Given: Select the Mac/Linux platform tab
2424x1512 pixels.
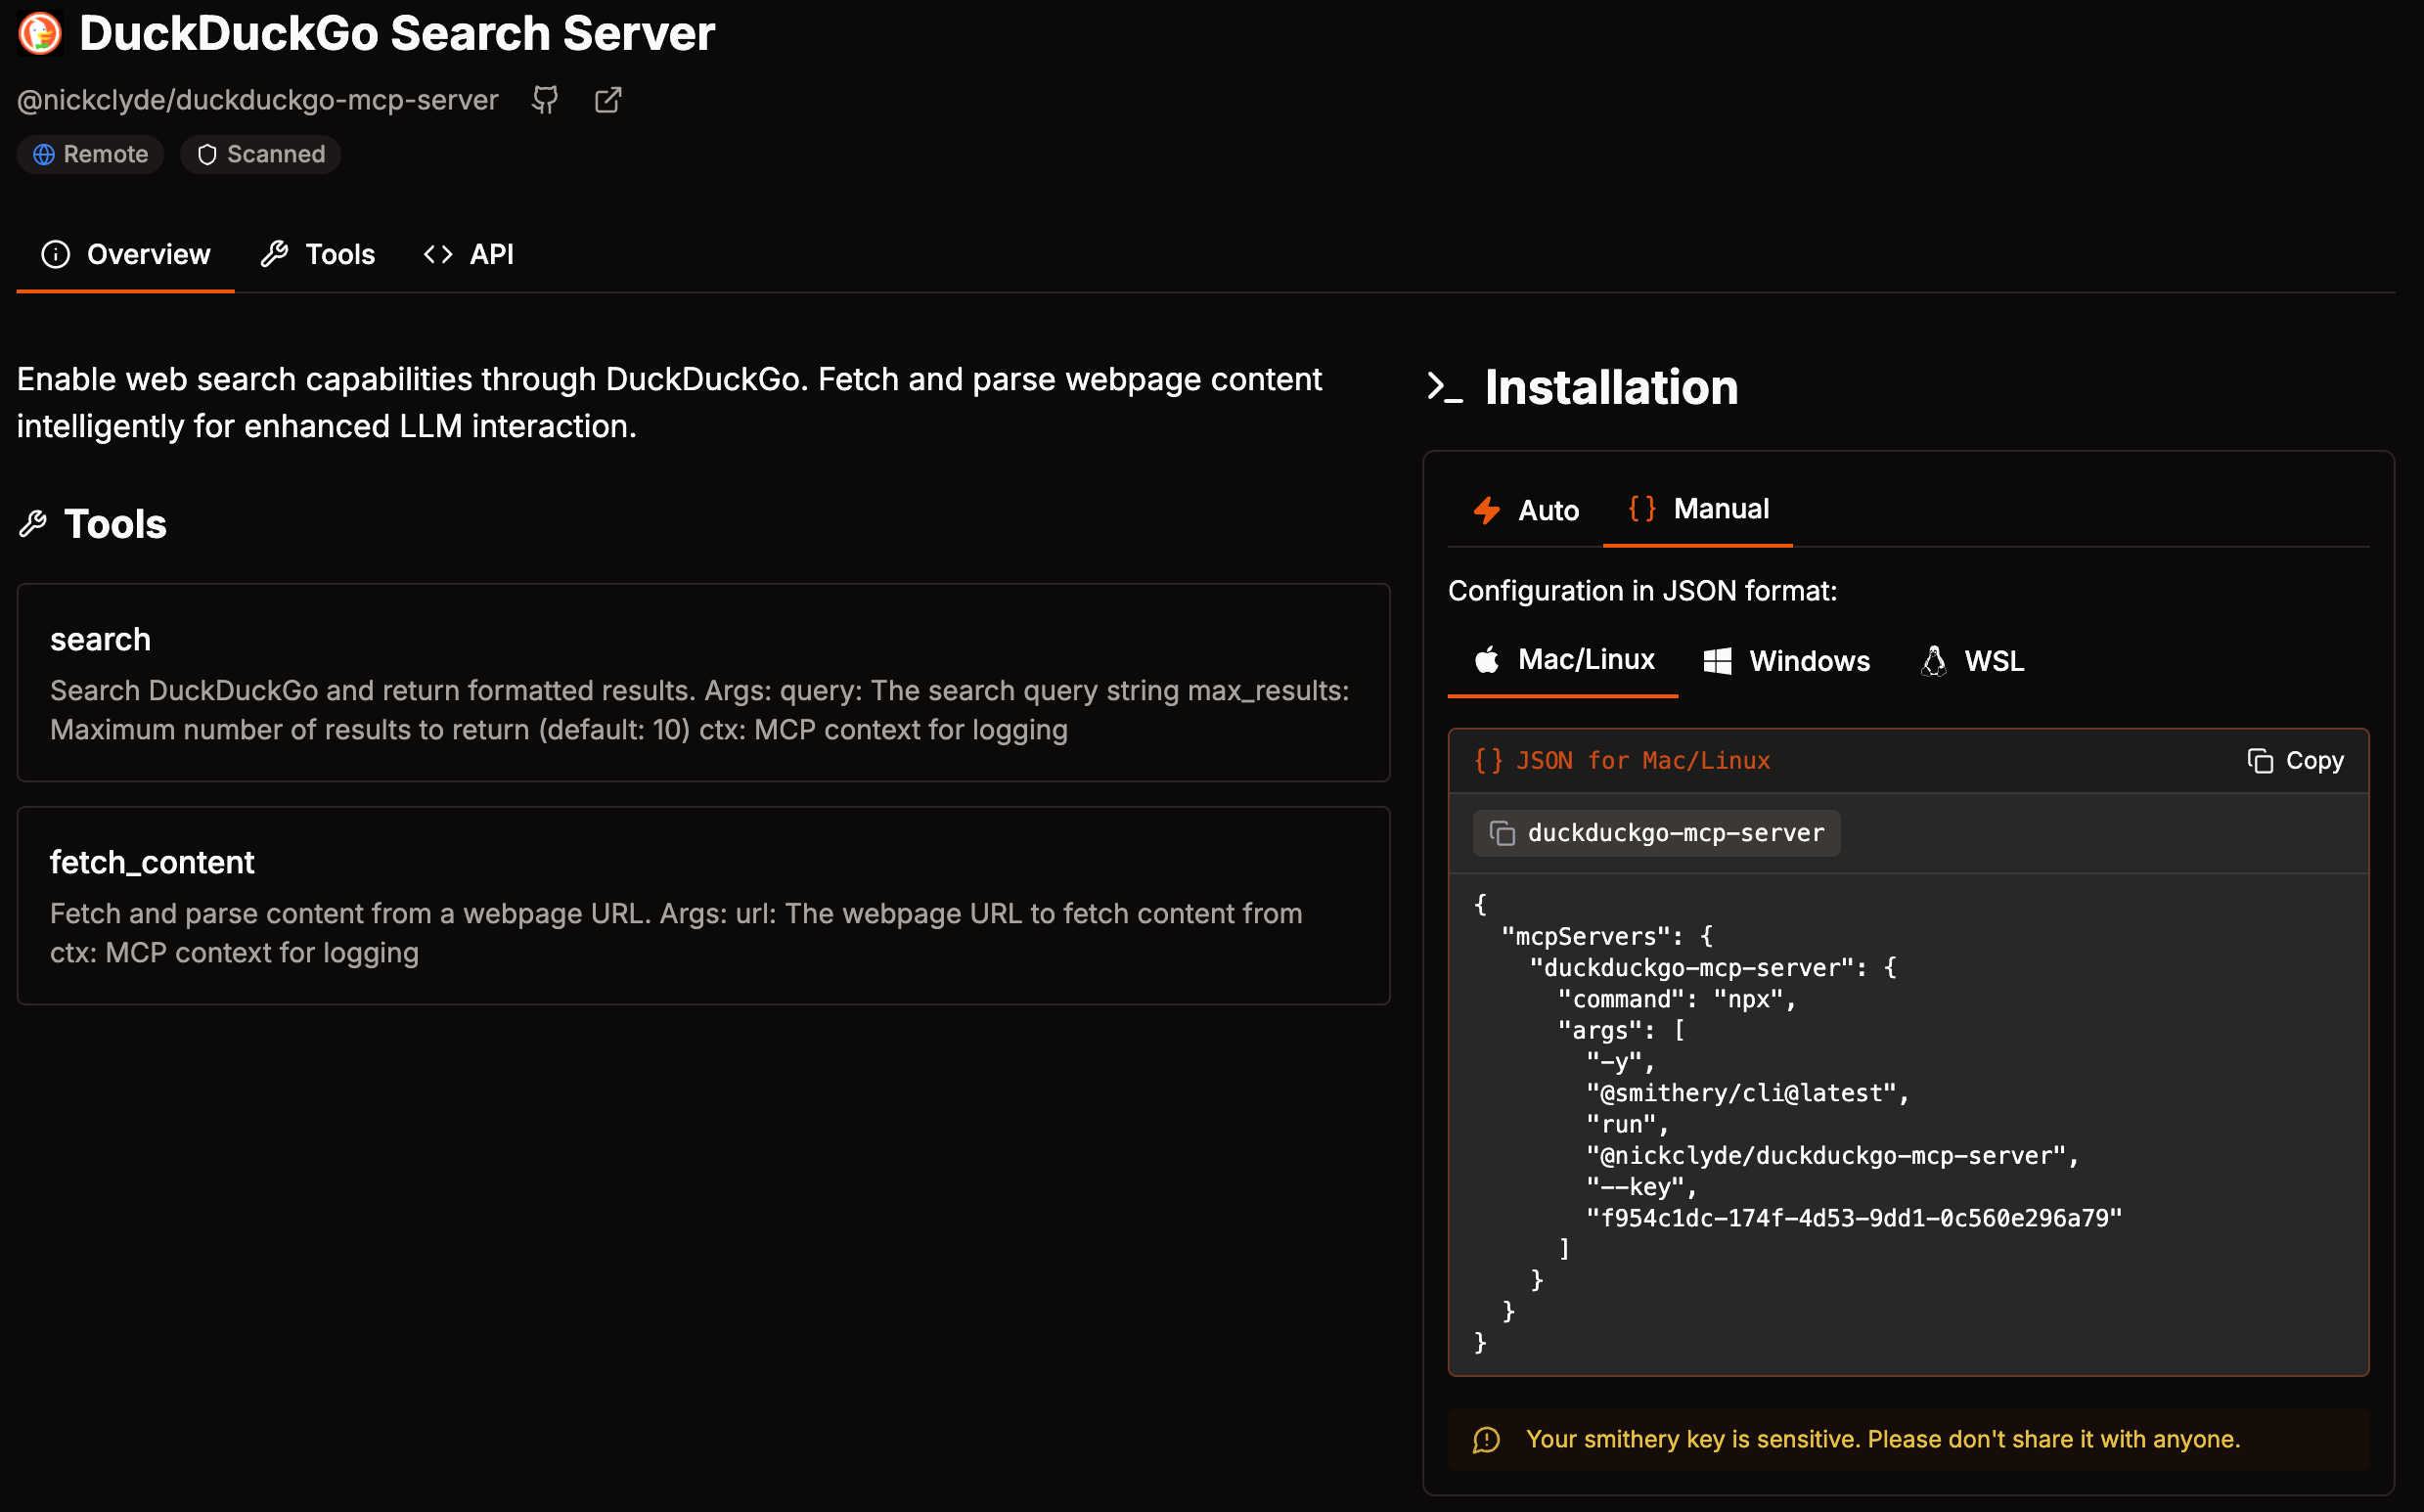Looking at the screenshot, I should 1563,660.
